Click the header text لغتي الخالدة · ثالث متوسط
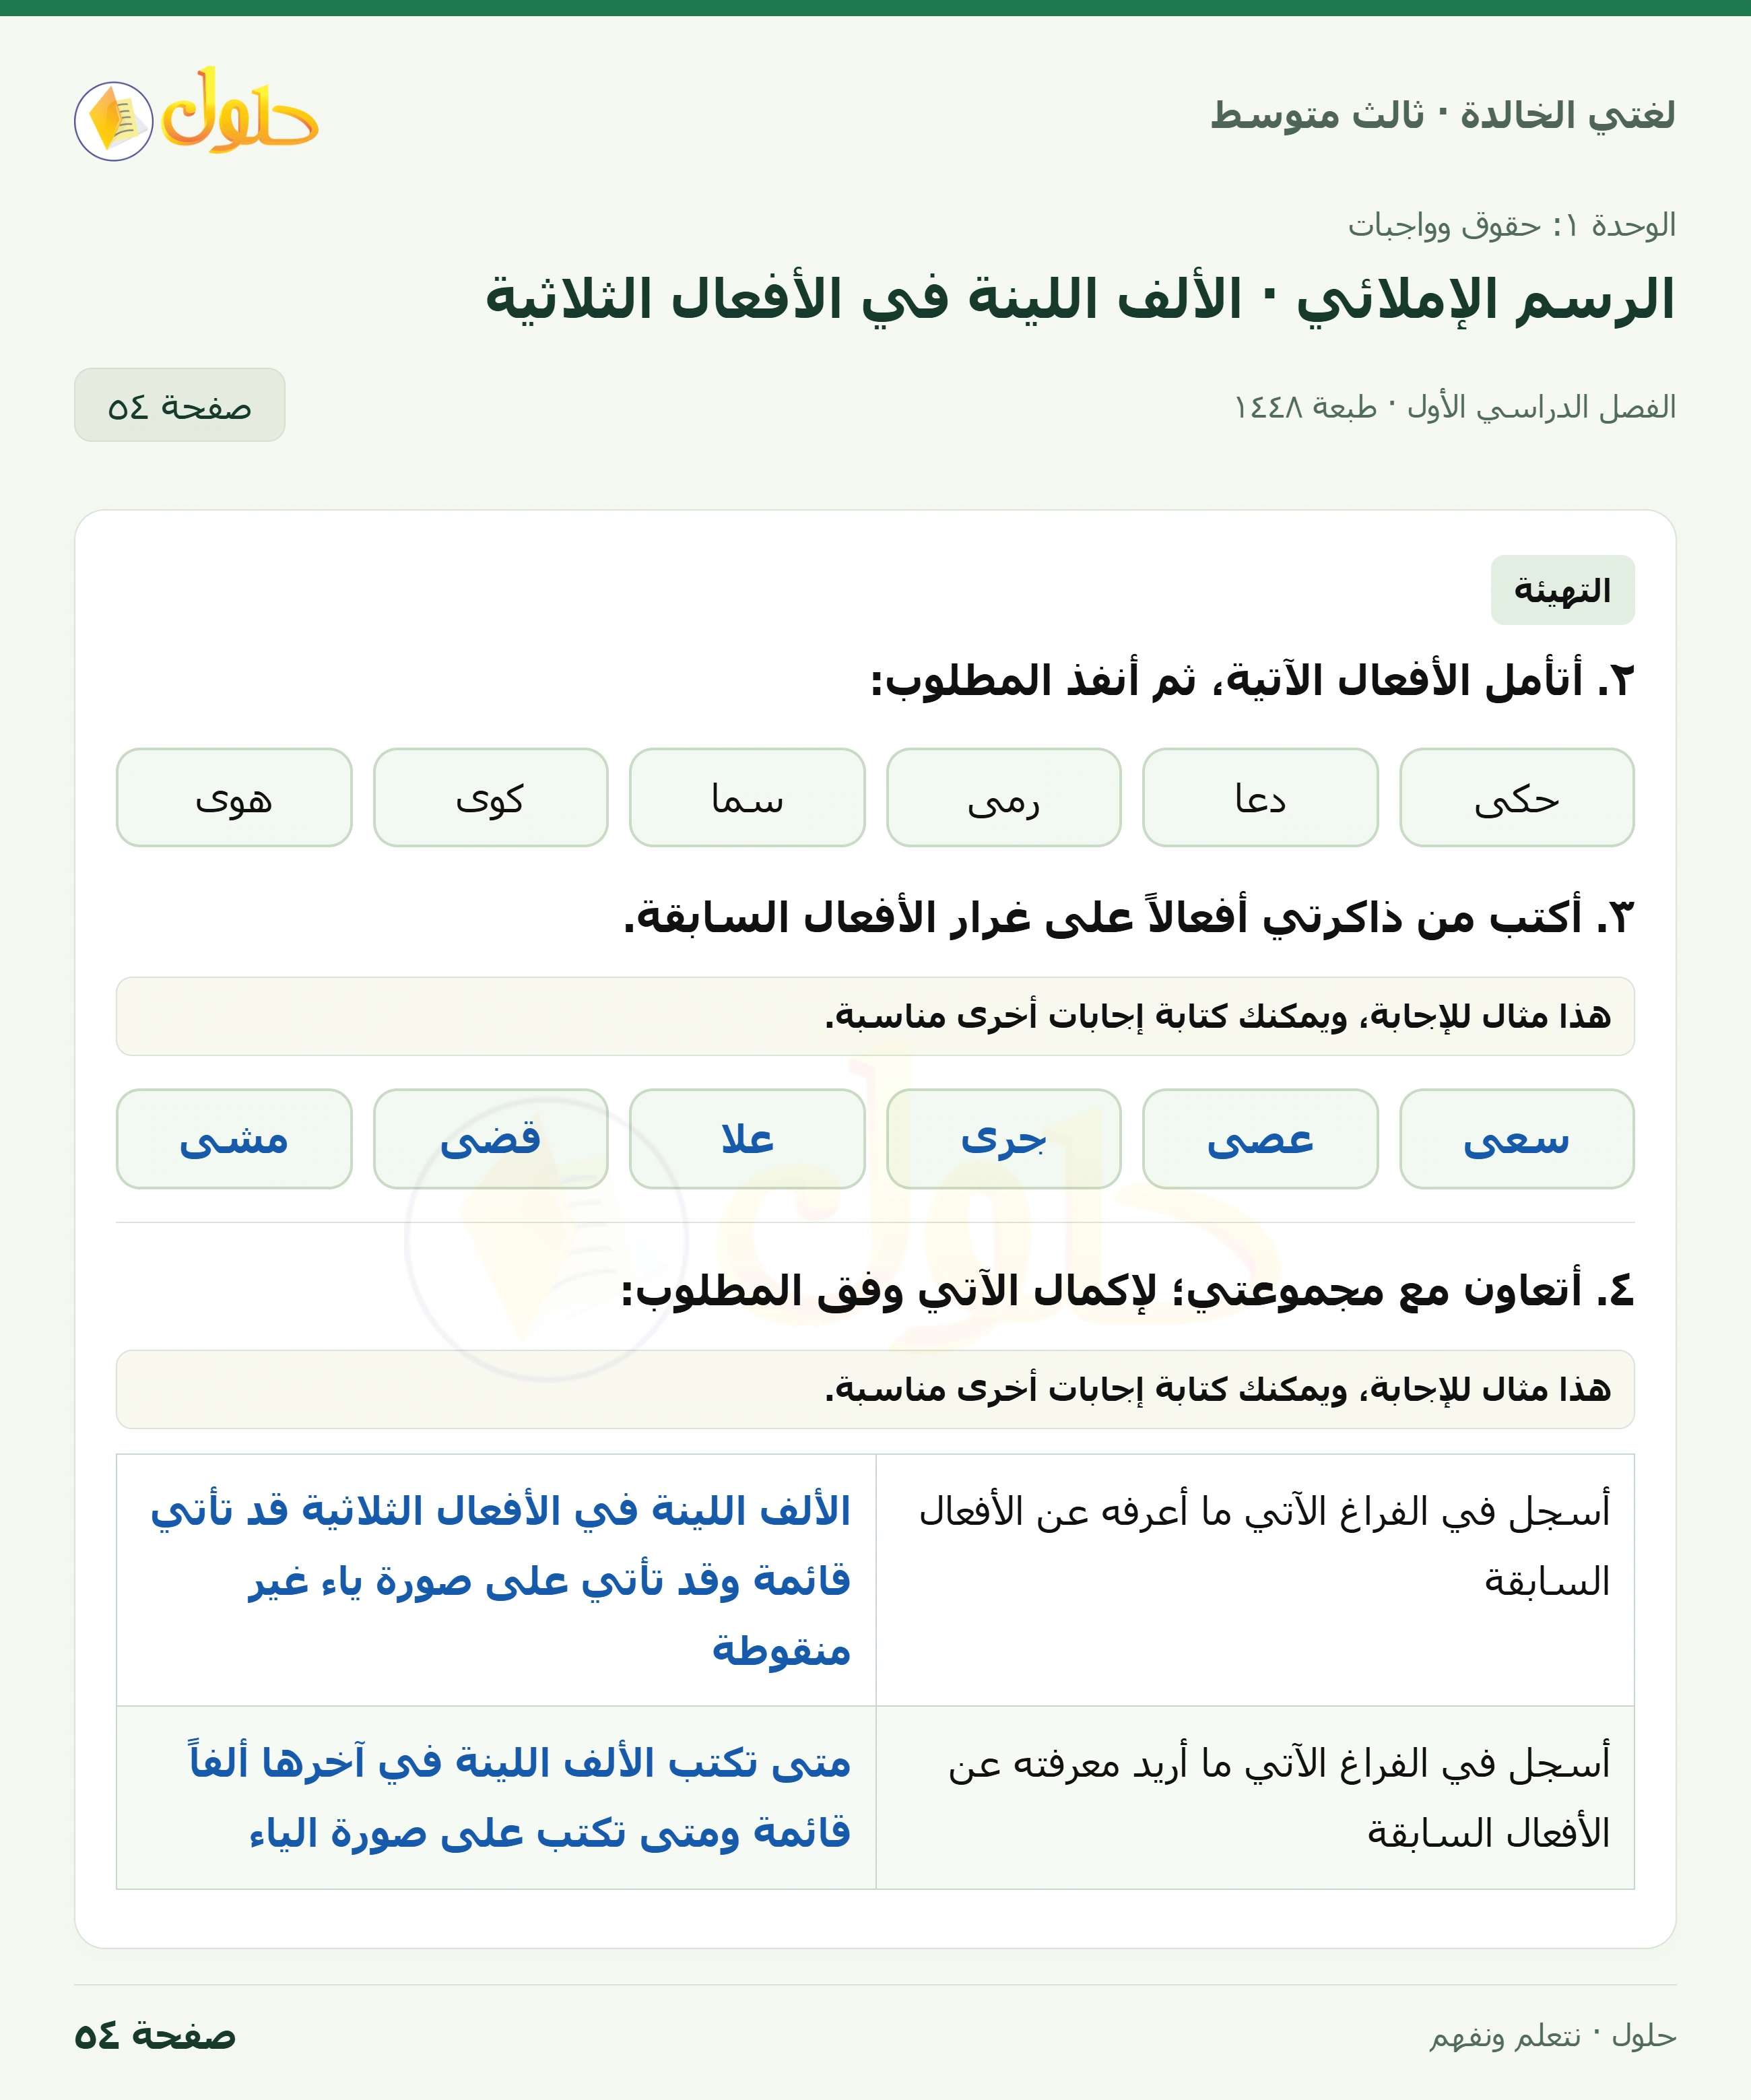The width and height of the screenshot is (1751, 2100). point(1442,115)
